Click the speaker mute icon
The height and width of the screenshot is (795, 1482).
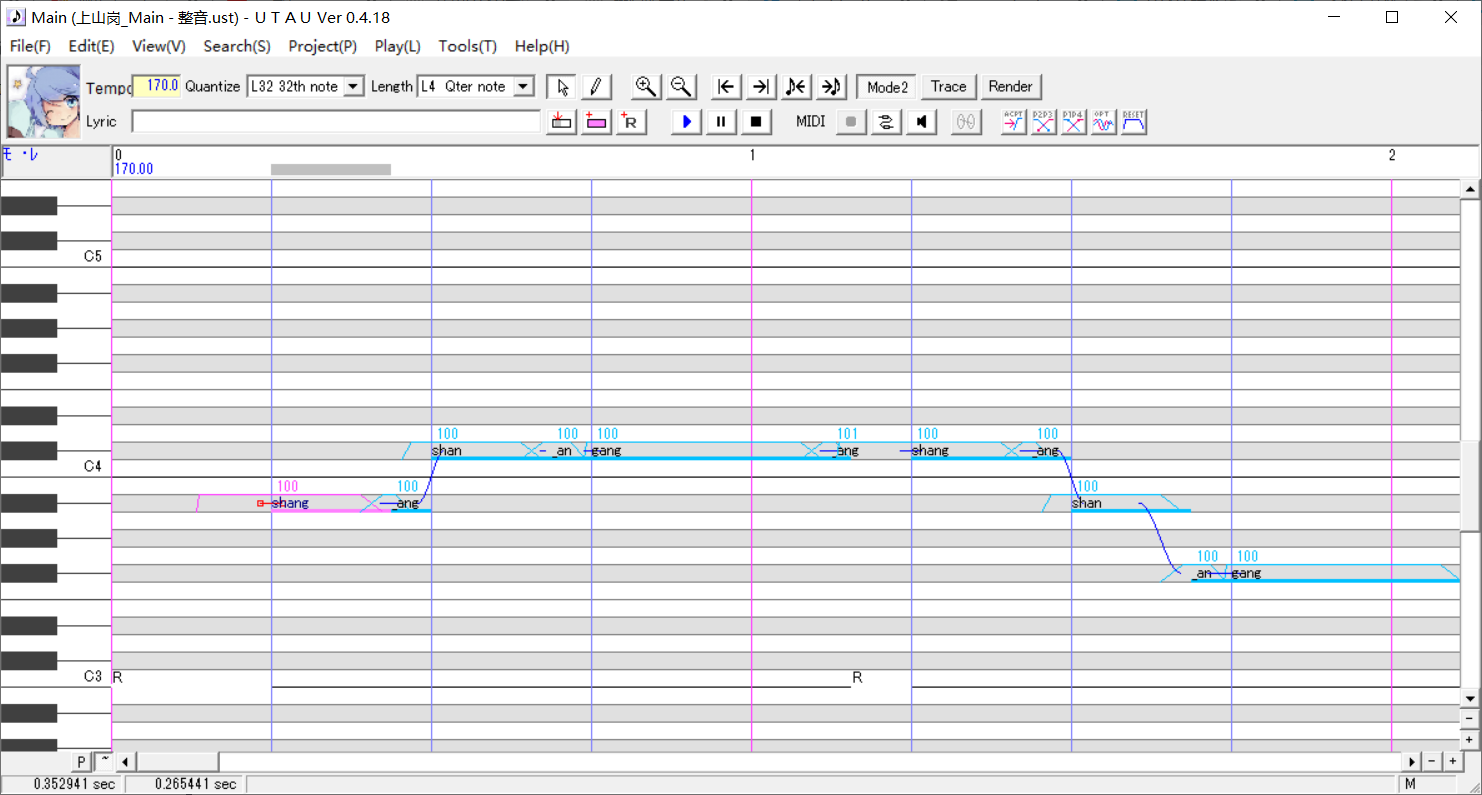click(x=921, y=122)
